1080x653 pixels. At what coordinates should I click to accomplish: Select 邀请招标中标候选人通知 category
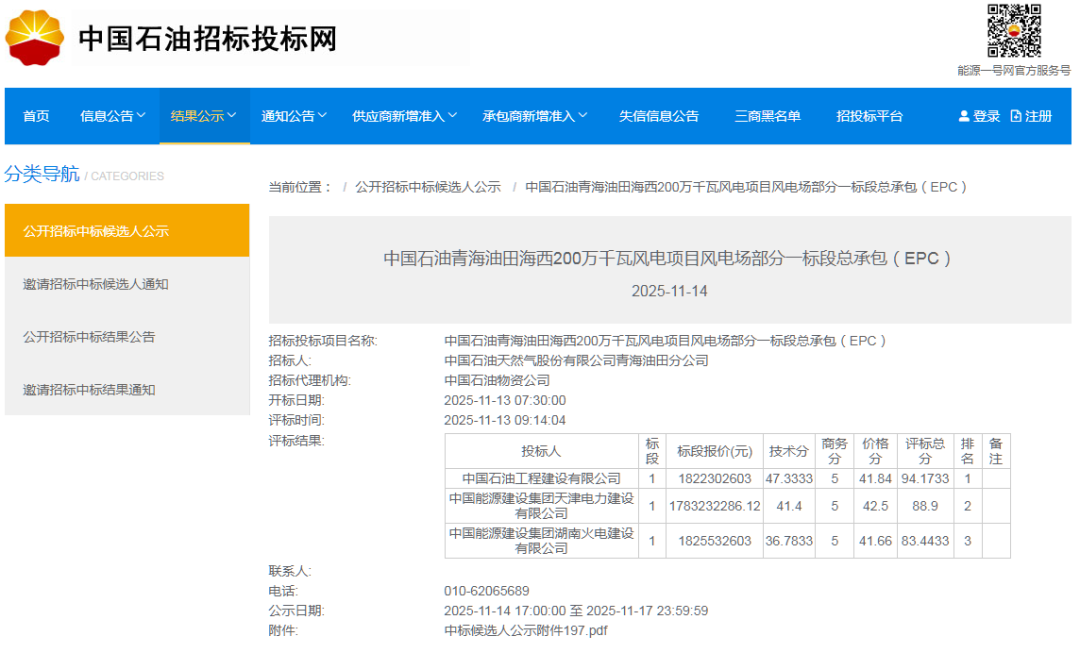pos(96,284)
